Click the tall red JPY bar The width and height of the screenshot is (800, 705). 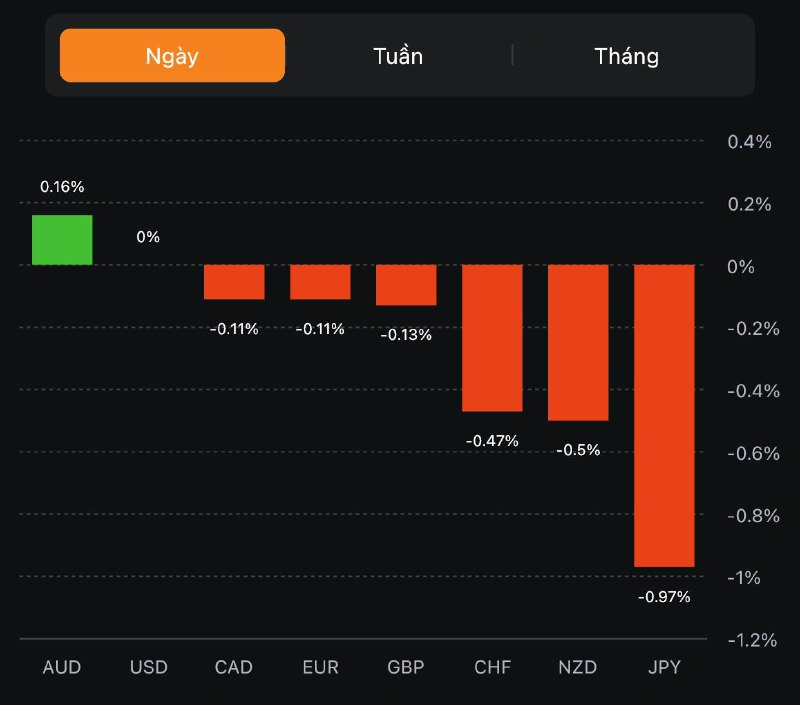tap(664, 415)
